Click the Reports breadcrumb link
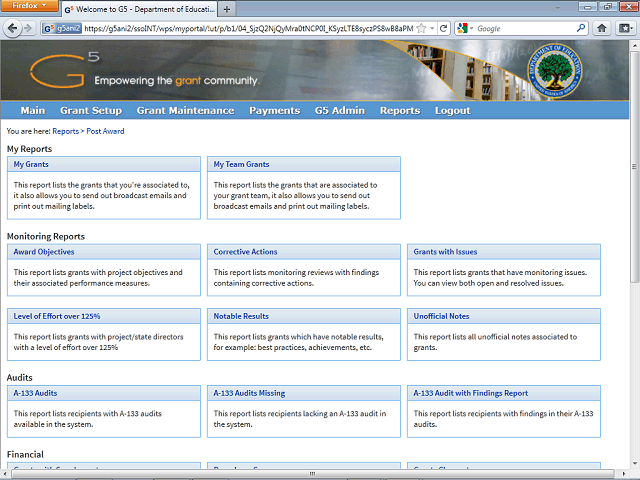This screenshot has width=640, height=480. coord(65,131)
